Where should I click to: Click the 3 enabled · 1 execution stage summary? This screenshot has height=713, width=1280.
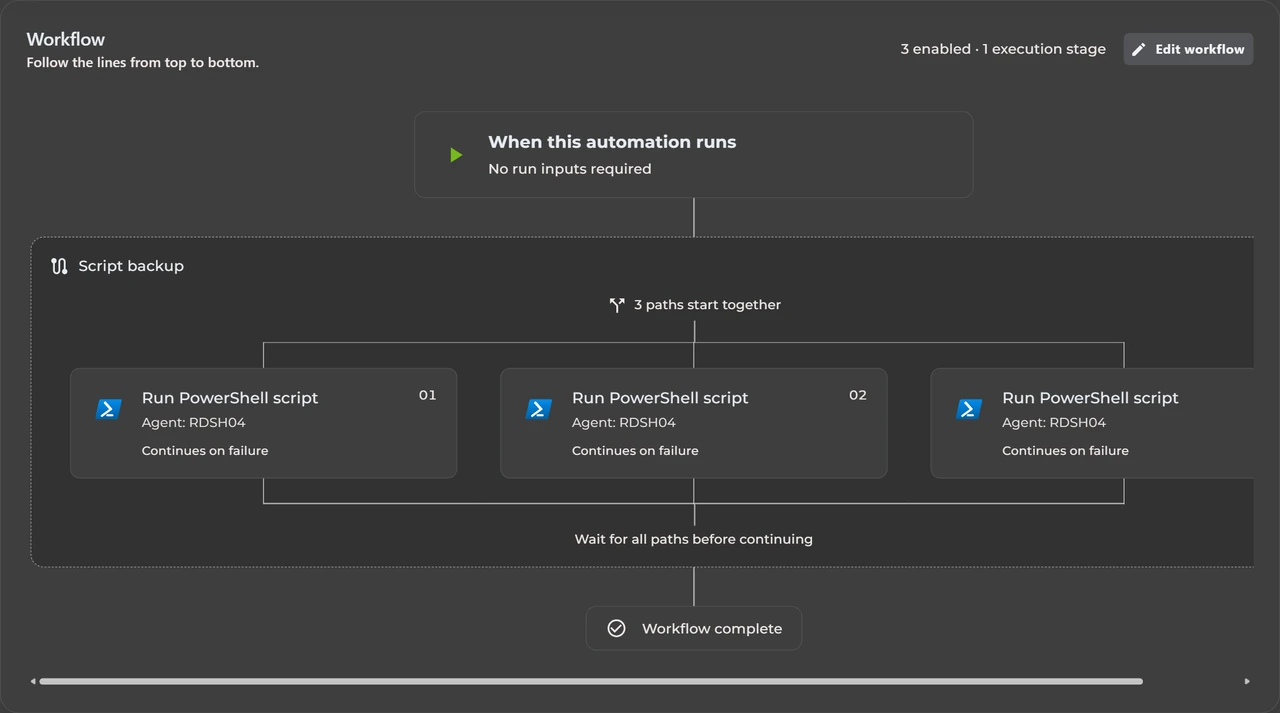pyautogui.click(x=1003, y=49)
